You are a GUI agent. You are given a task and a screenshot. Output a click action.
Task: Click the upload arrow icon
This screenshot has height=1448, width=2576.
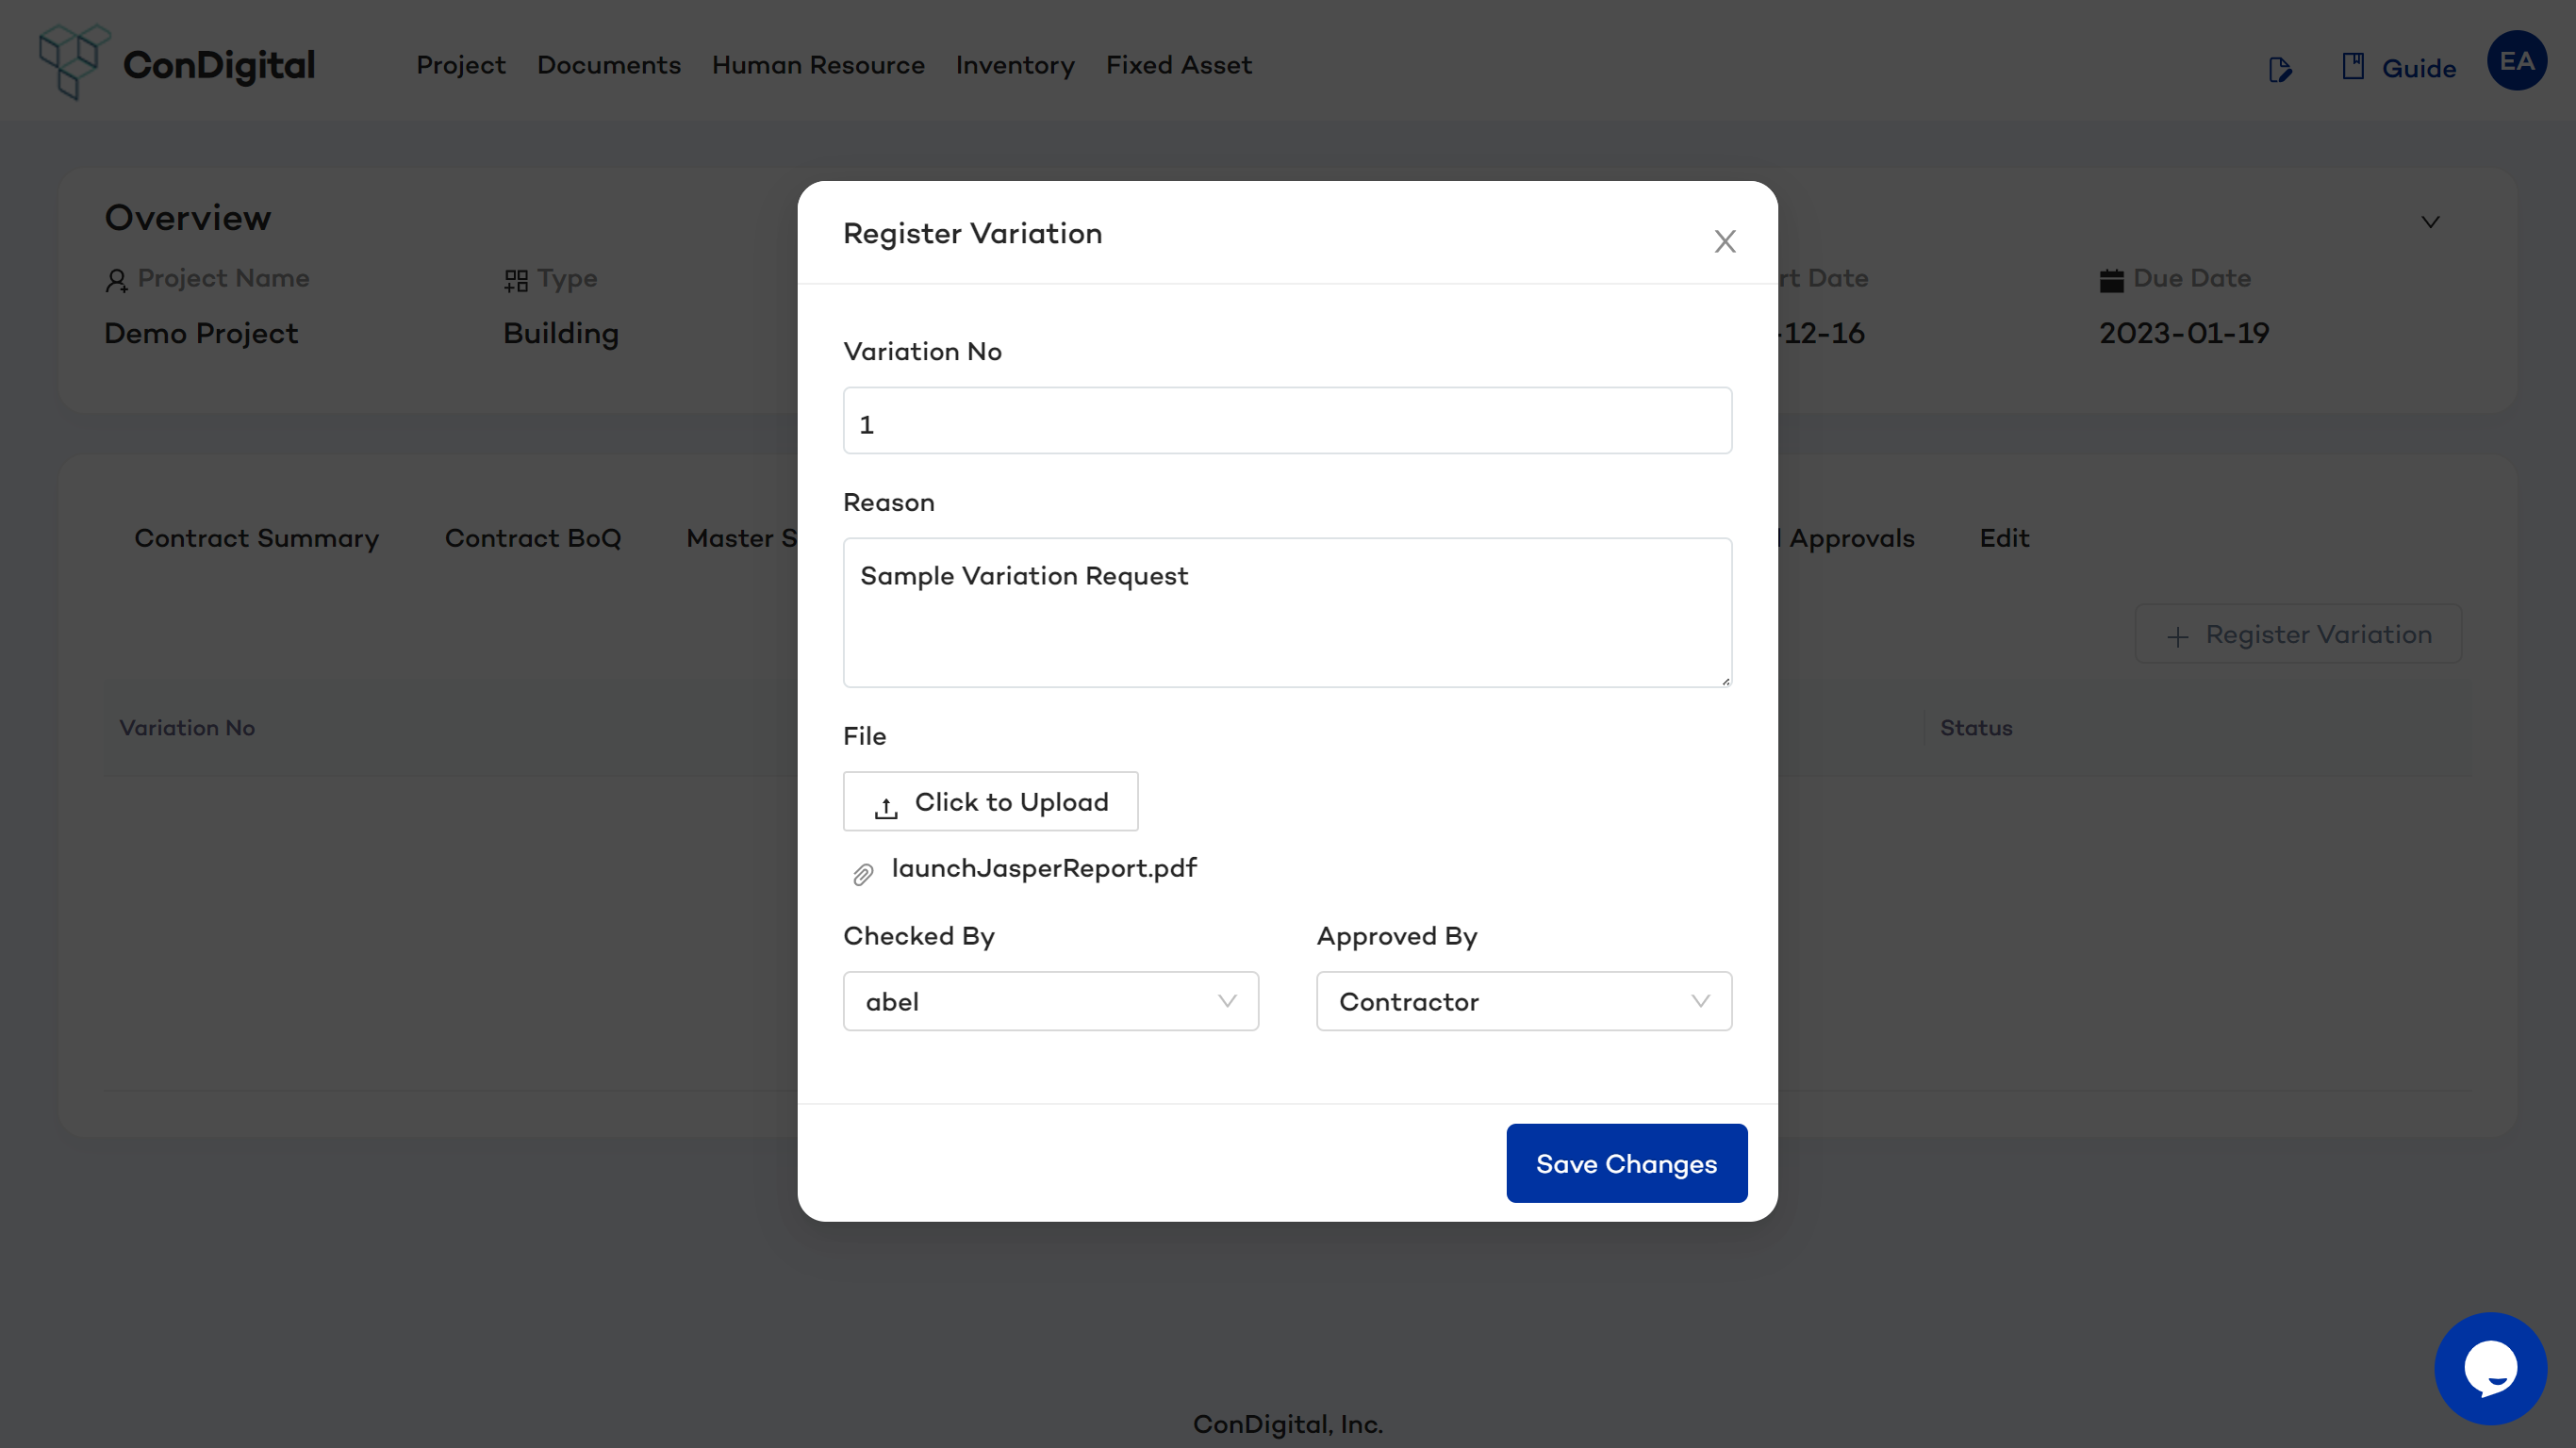point(886,806)
